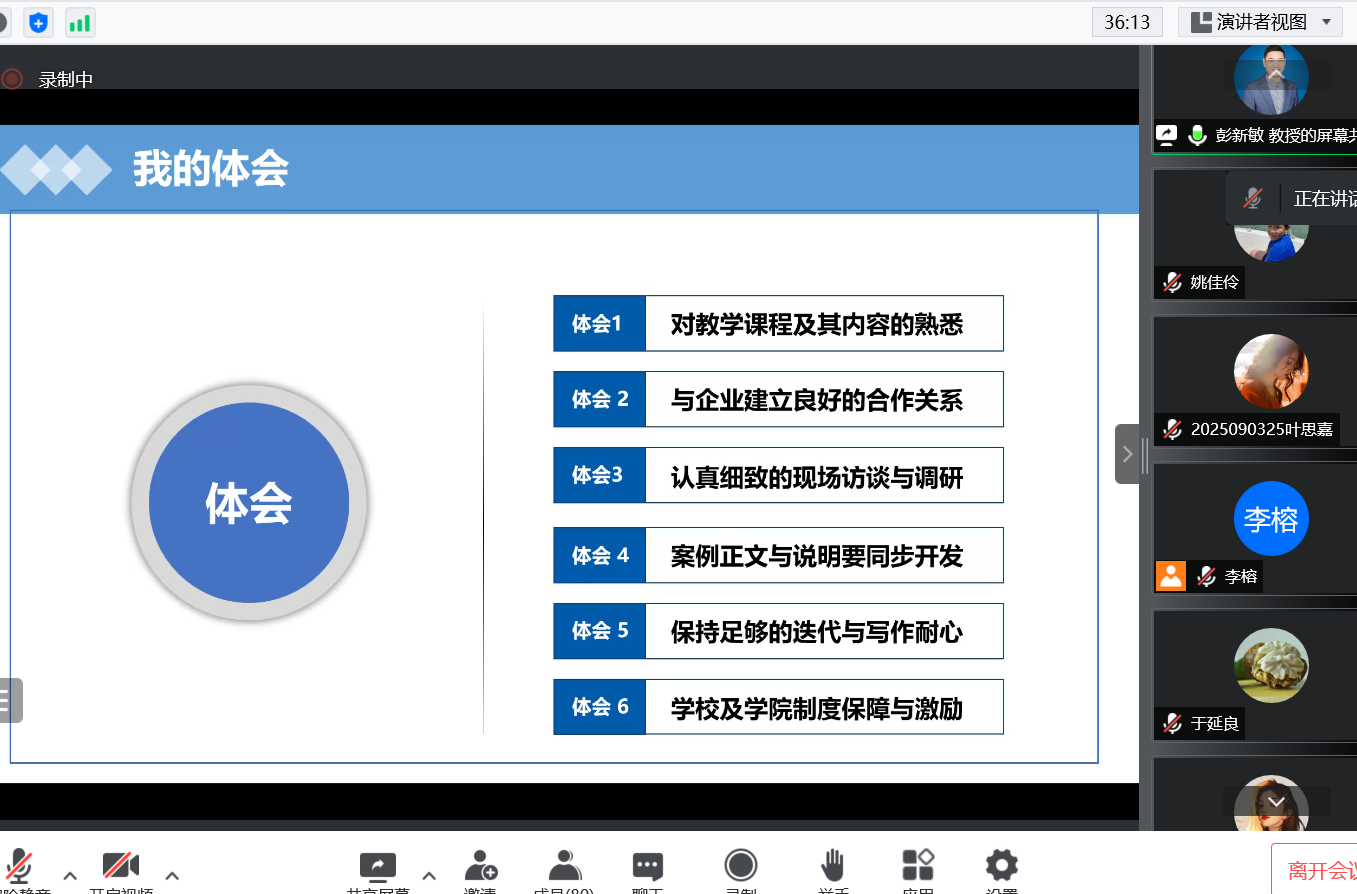Collapse the participant video sidebar

coord(1127,454)
